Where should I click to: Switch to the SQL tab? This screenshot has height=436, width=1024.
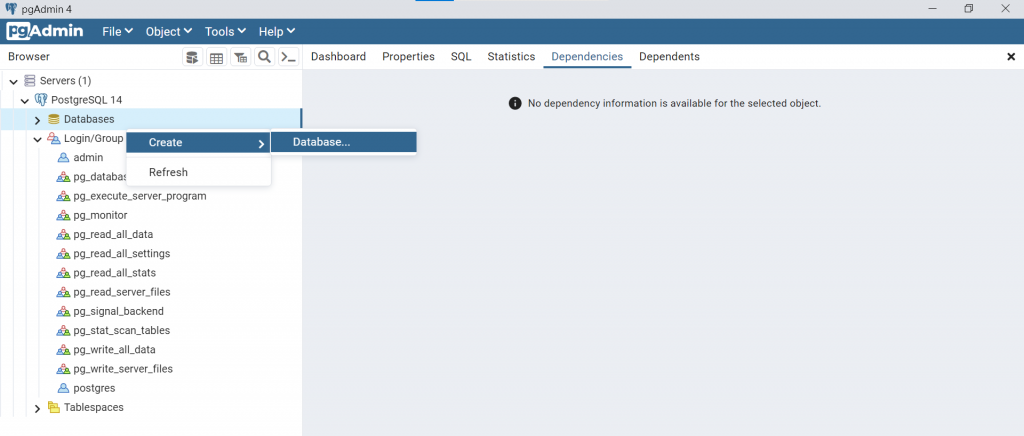(x=461, y=57)
